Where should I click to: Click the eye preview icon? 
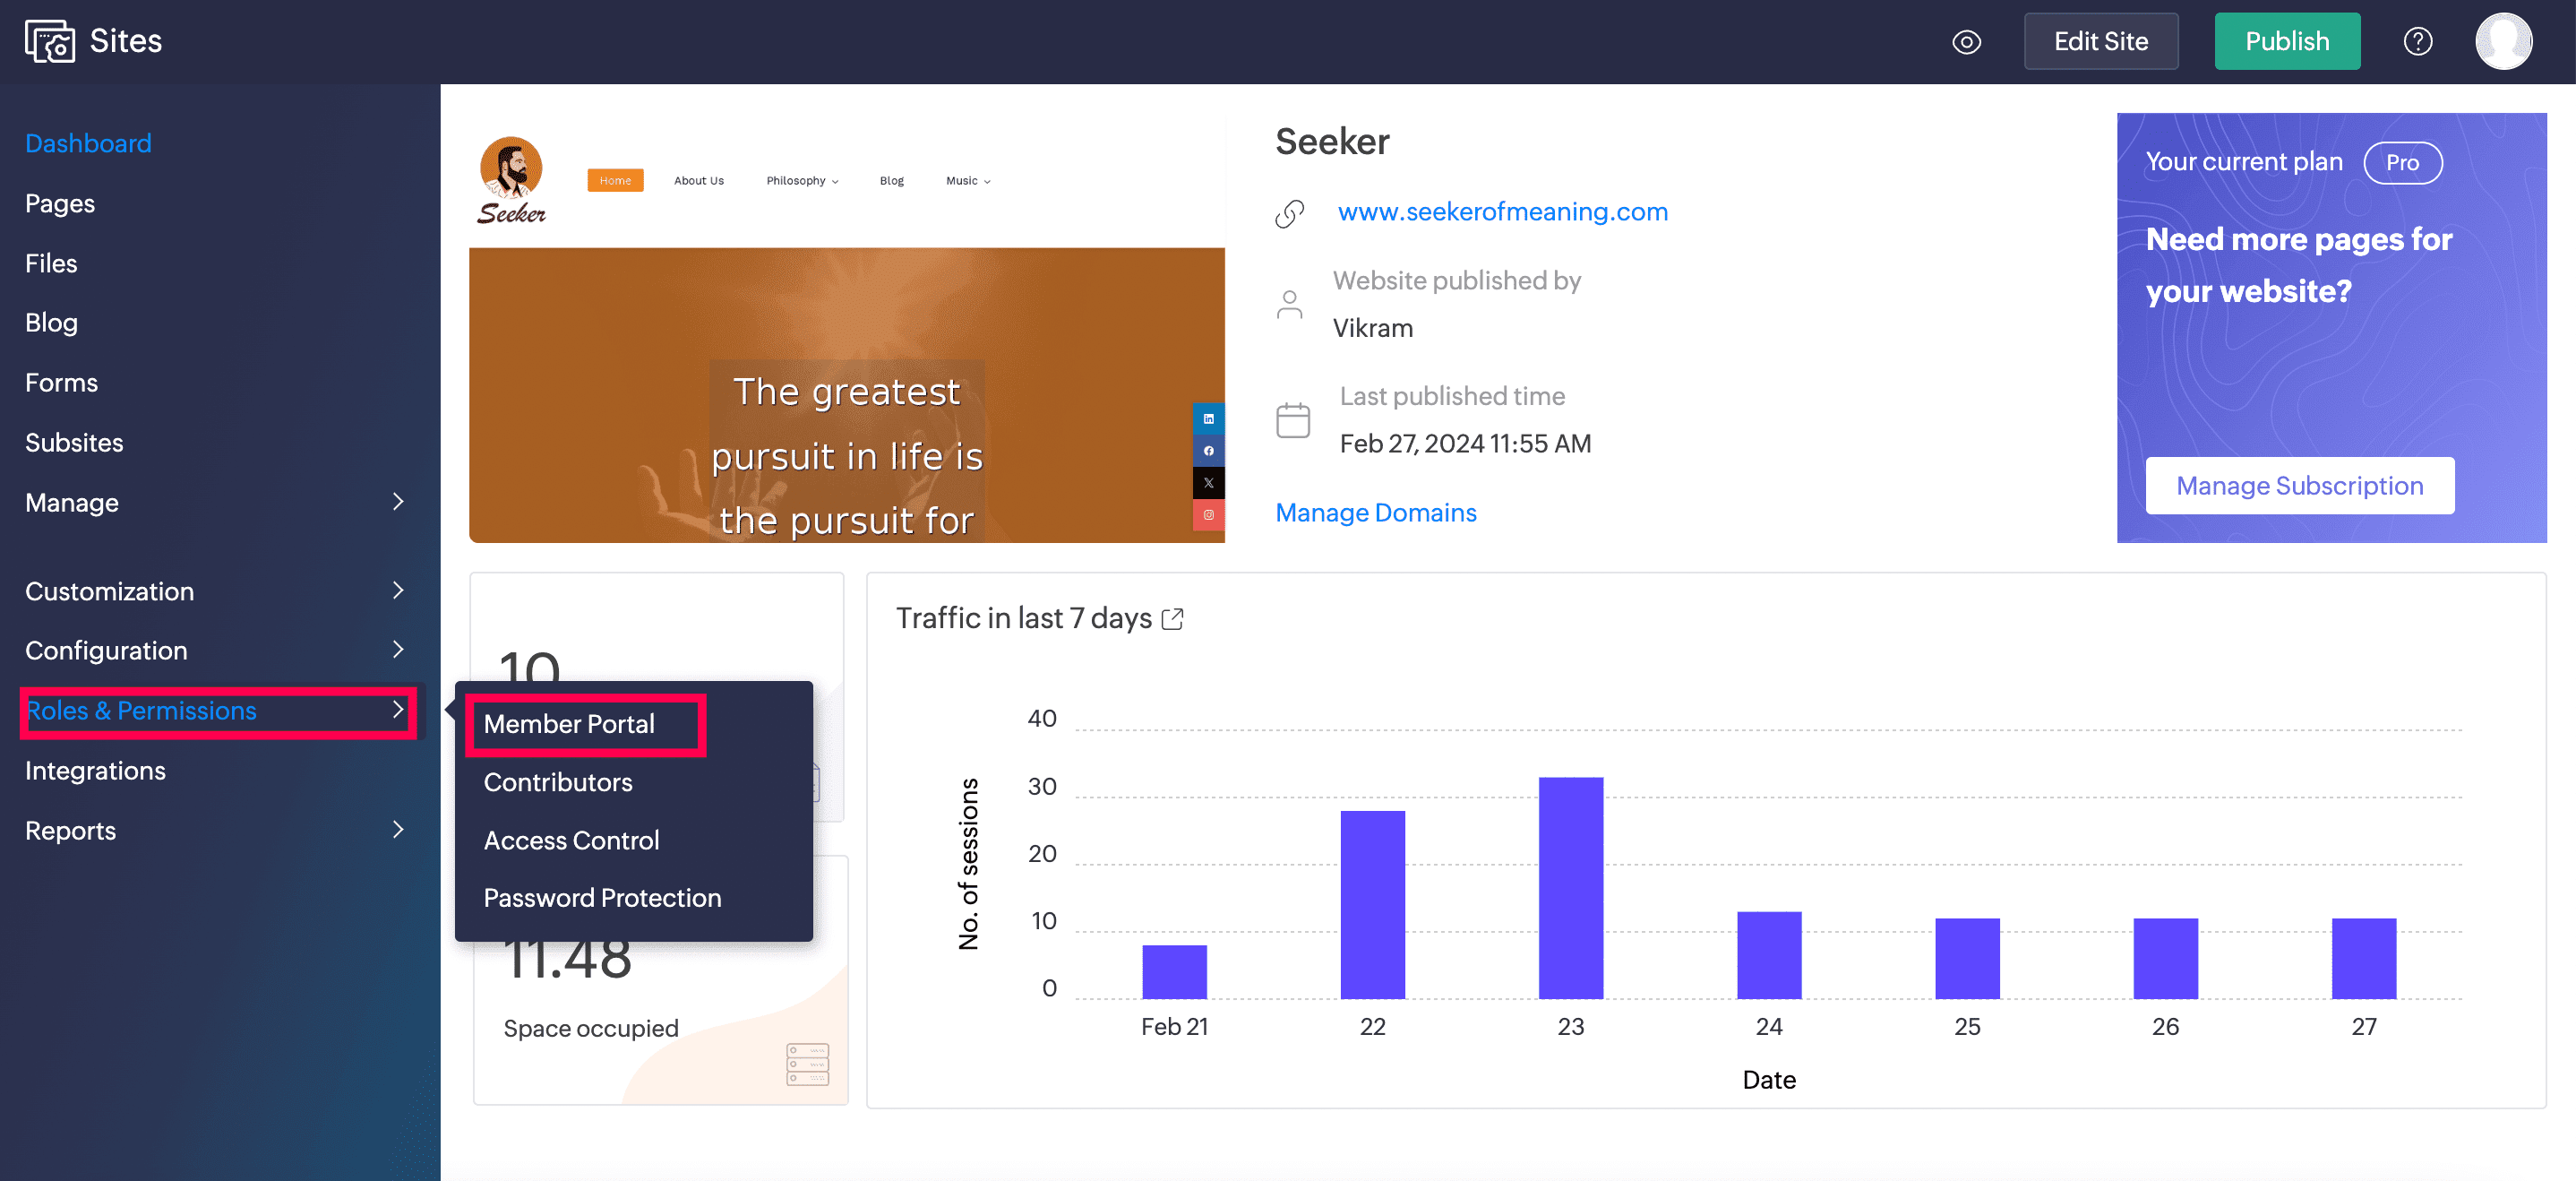click(1965, 42)
